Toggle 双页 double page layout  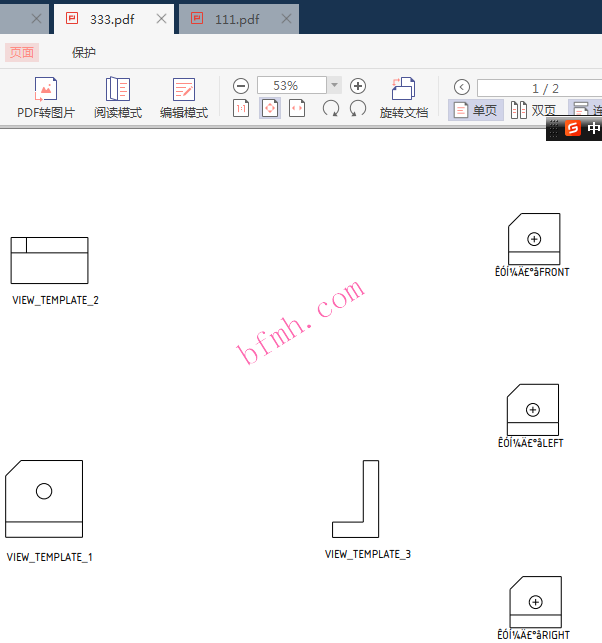533,110
